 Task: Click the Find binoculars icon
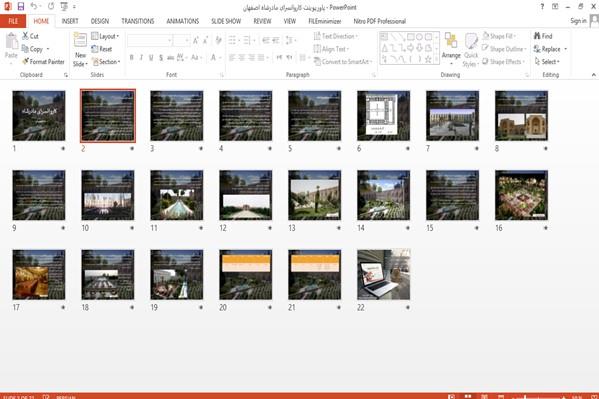click(x=537, y=36)
